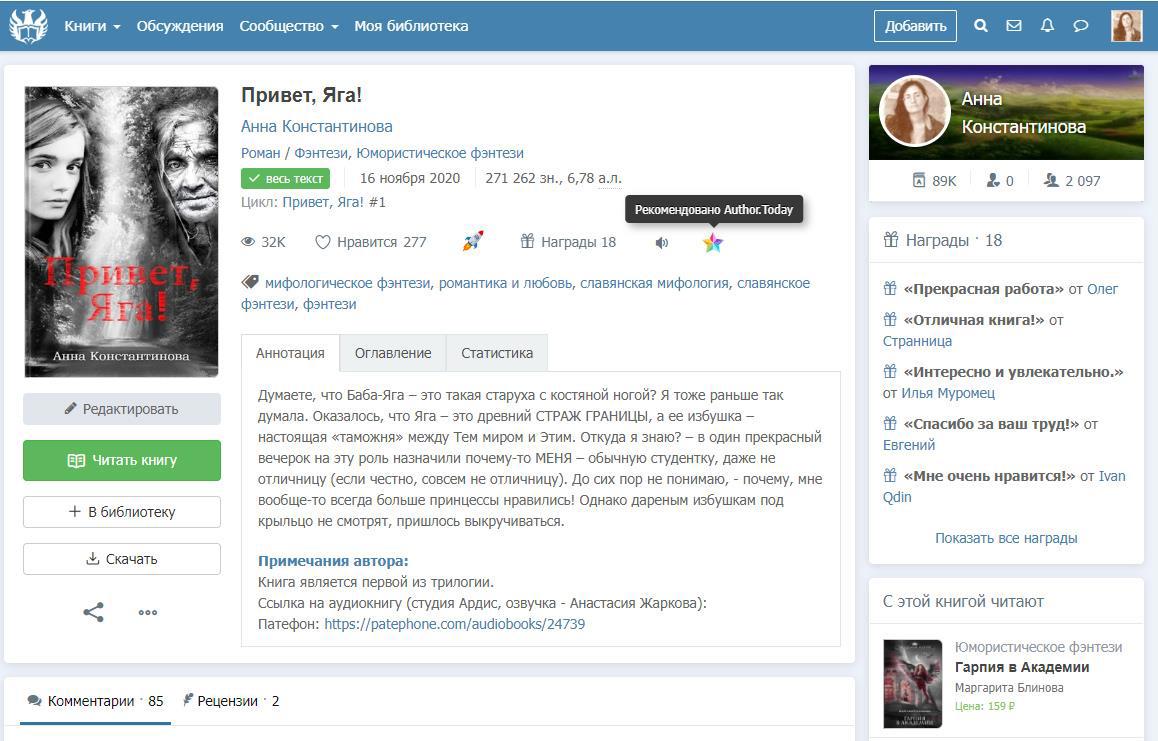
Task: Expand the Книги dropdown menu
Action: 92,26
